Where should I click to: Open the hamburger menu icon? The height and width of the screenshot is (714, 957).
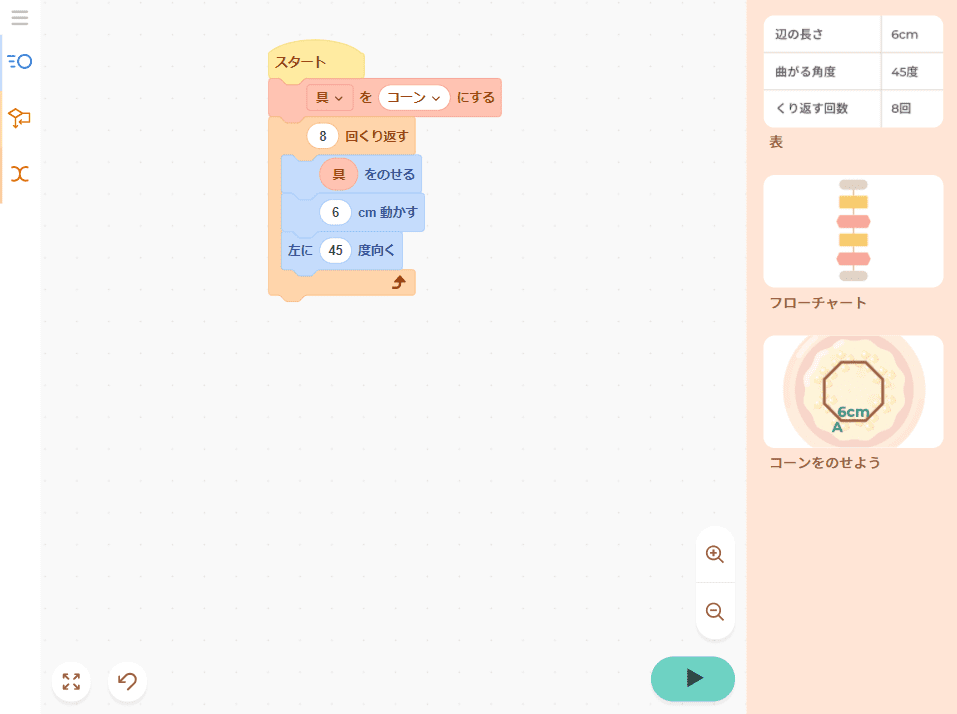pyautogui.click(x=20, y=18)
